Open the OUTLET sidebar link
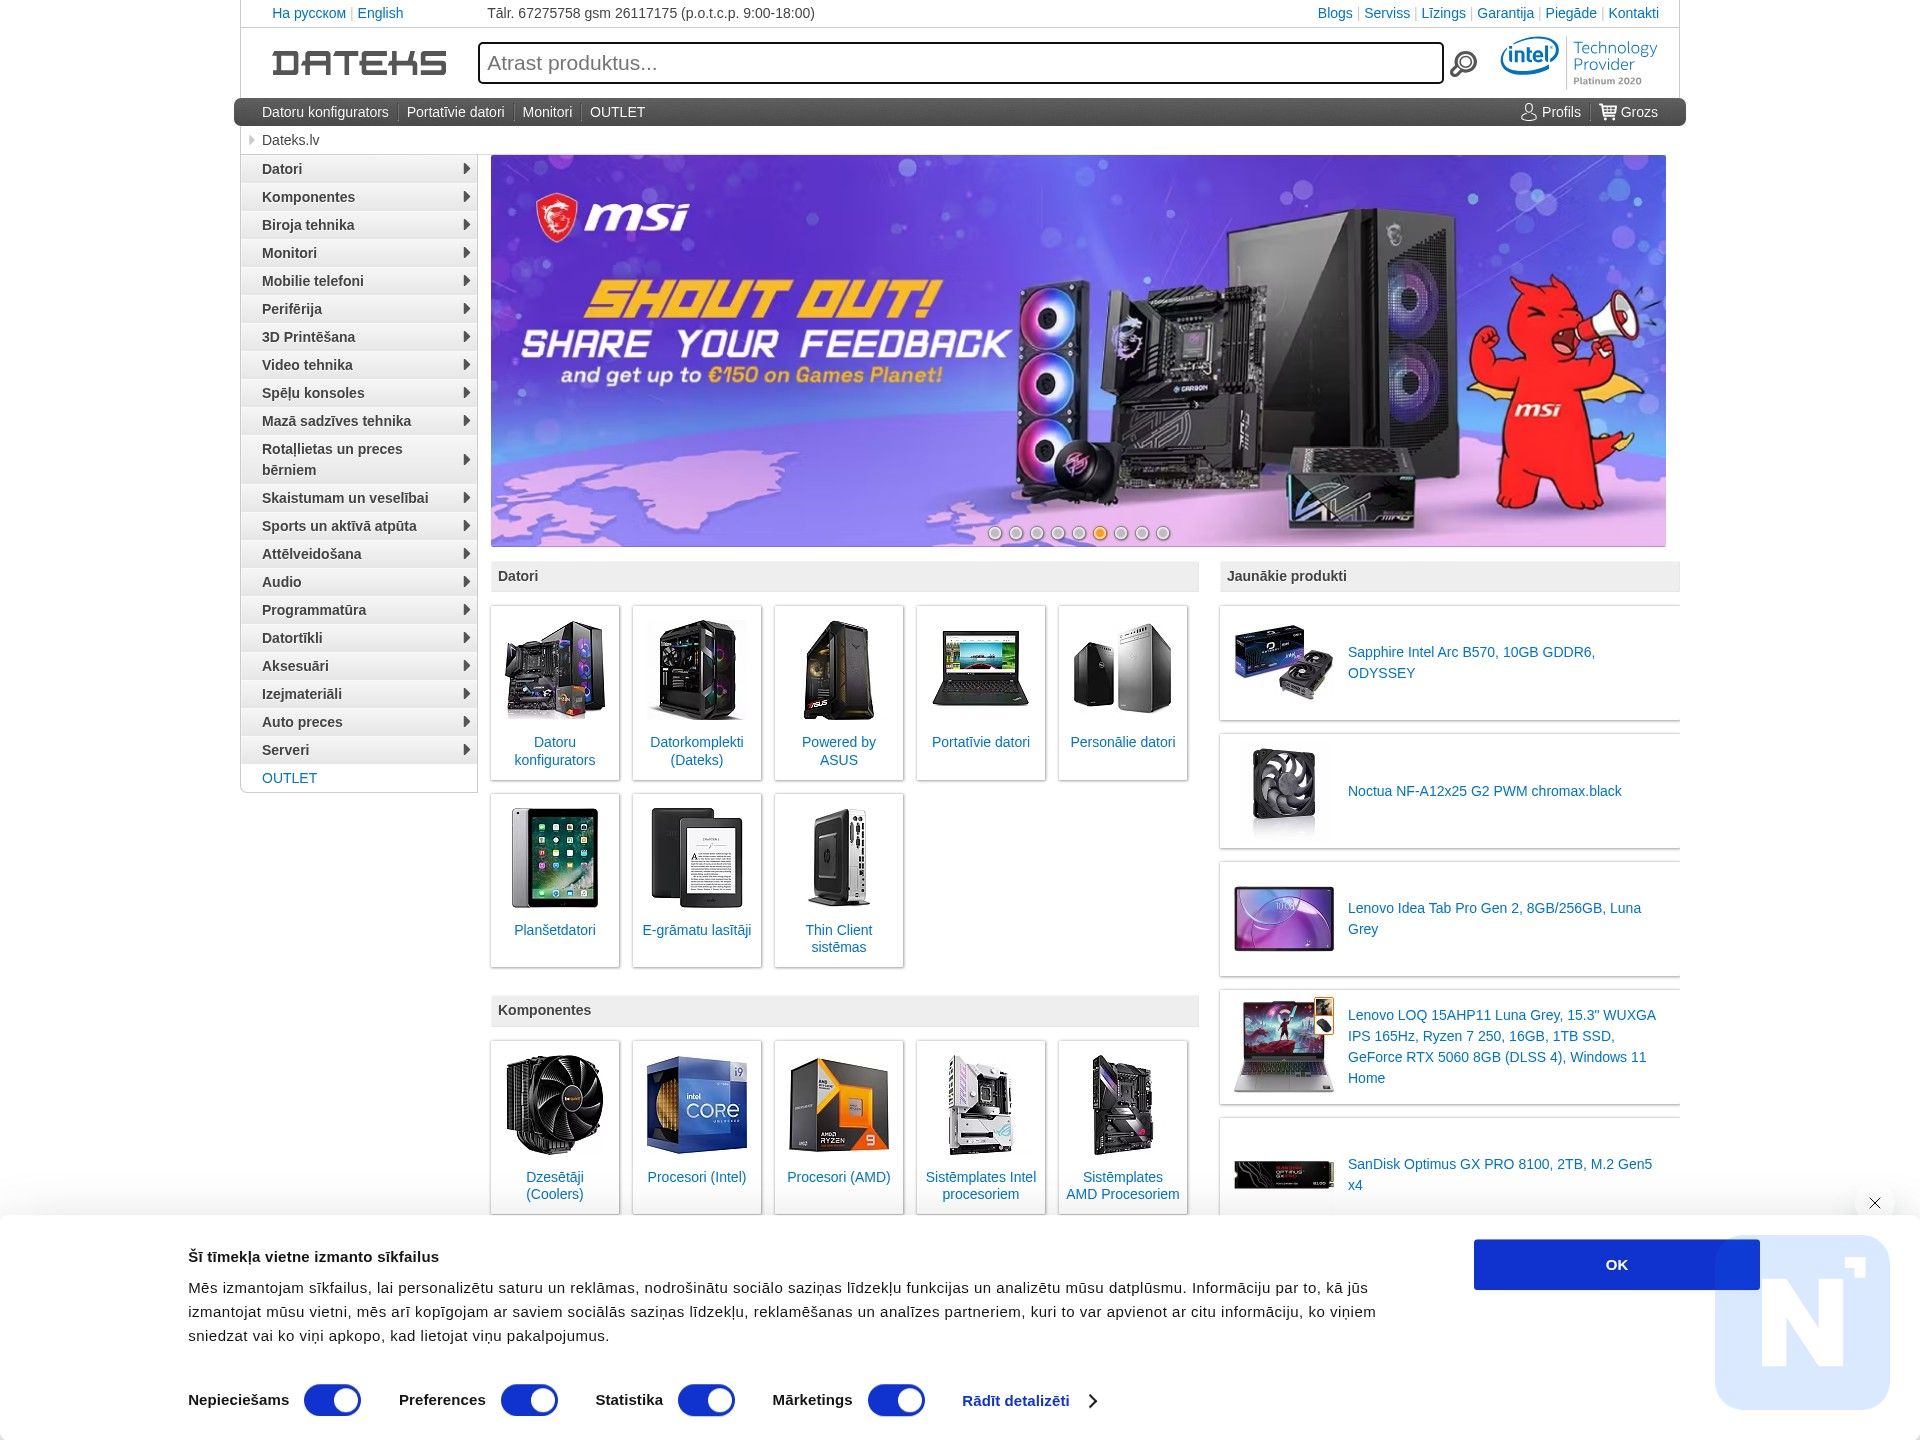Screen dimensions: 1920x1440 click(289, 778)
